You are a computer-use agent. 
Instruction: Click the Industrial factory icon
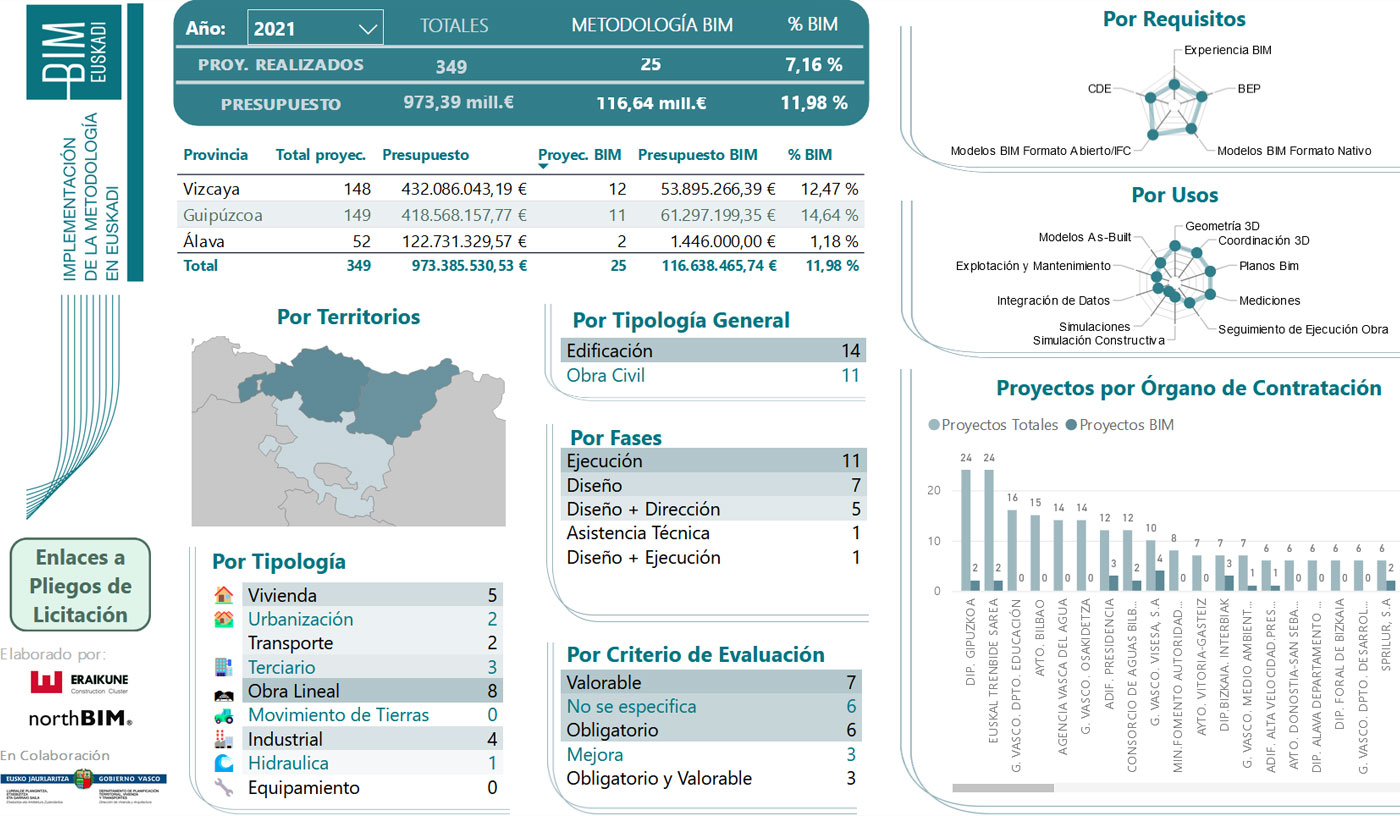point(224,739)
